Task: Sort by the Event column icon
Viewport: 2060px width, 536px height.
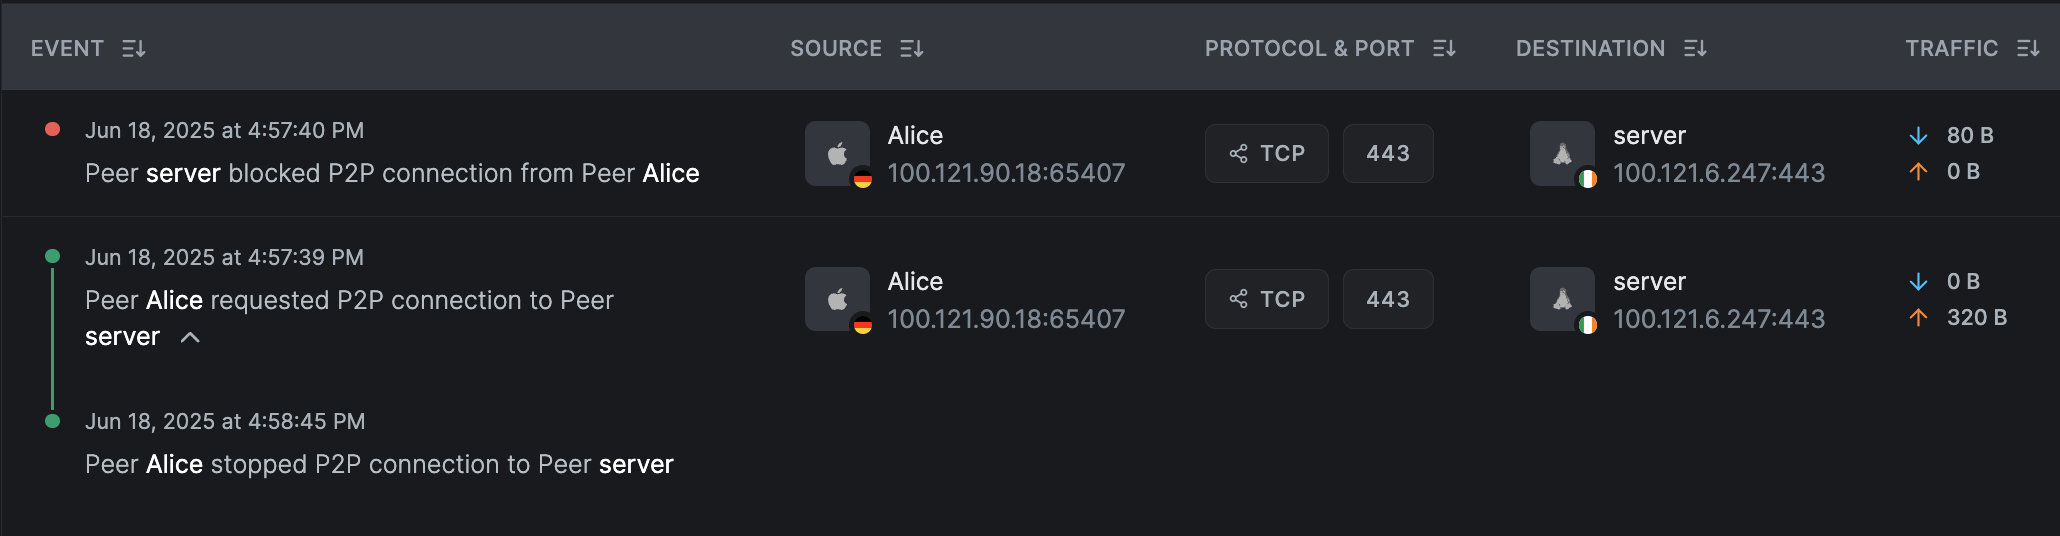Action: [x=134, y=49]
